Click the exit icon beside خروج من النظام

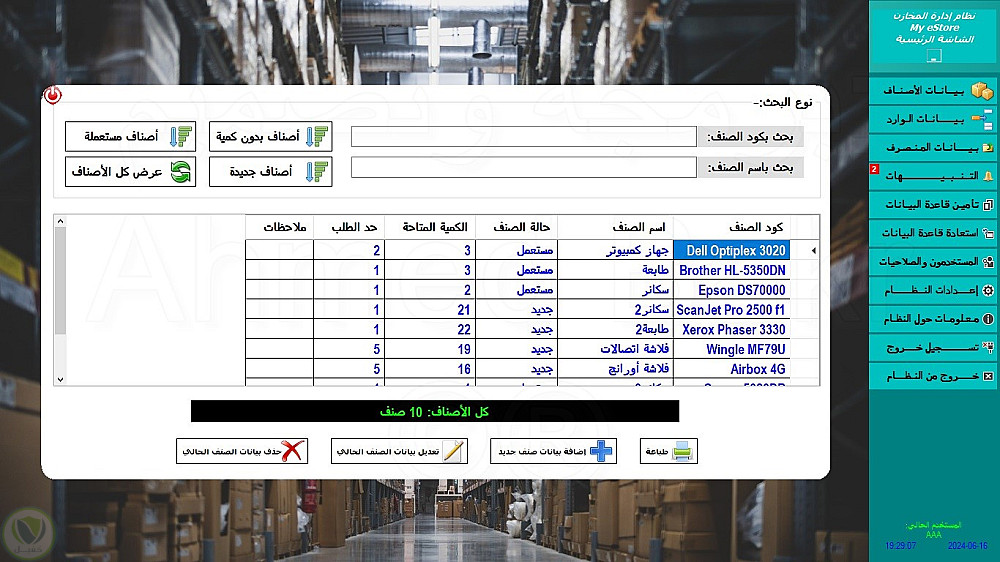(988, 376)
